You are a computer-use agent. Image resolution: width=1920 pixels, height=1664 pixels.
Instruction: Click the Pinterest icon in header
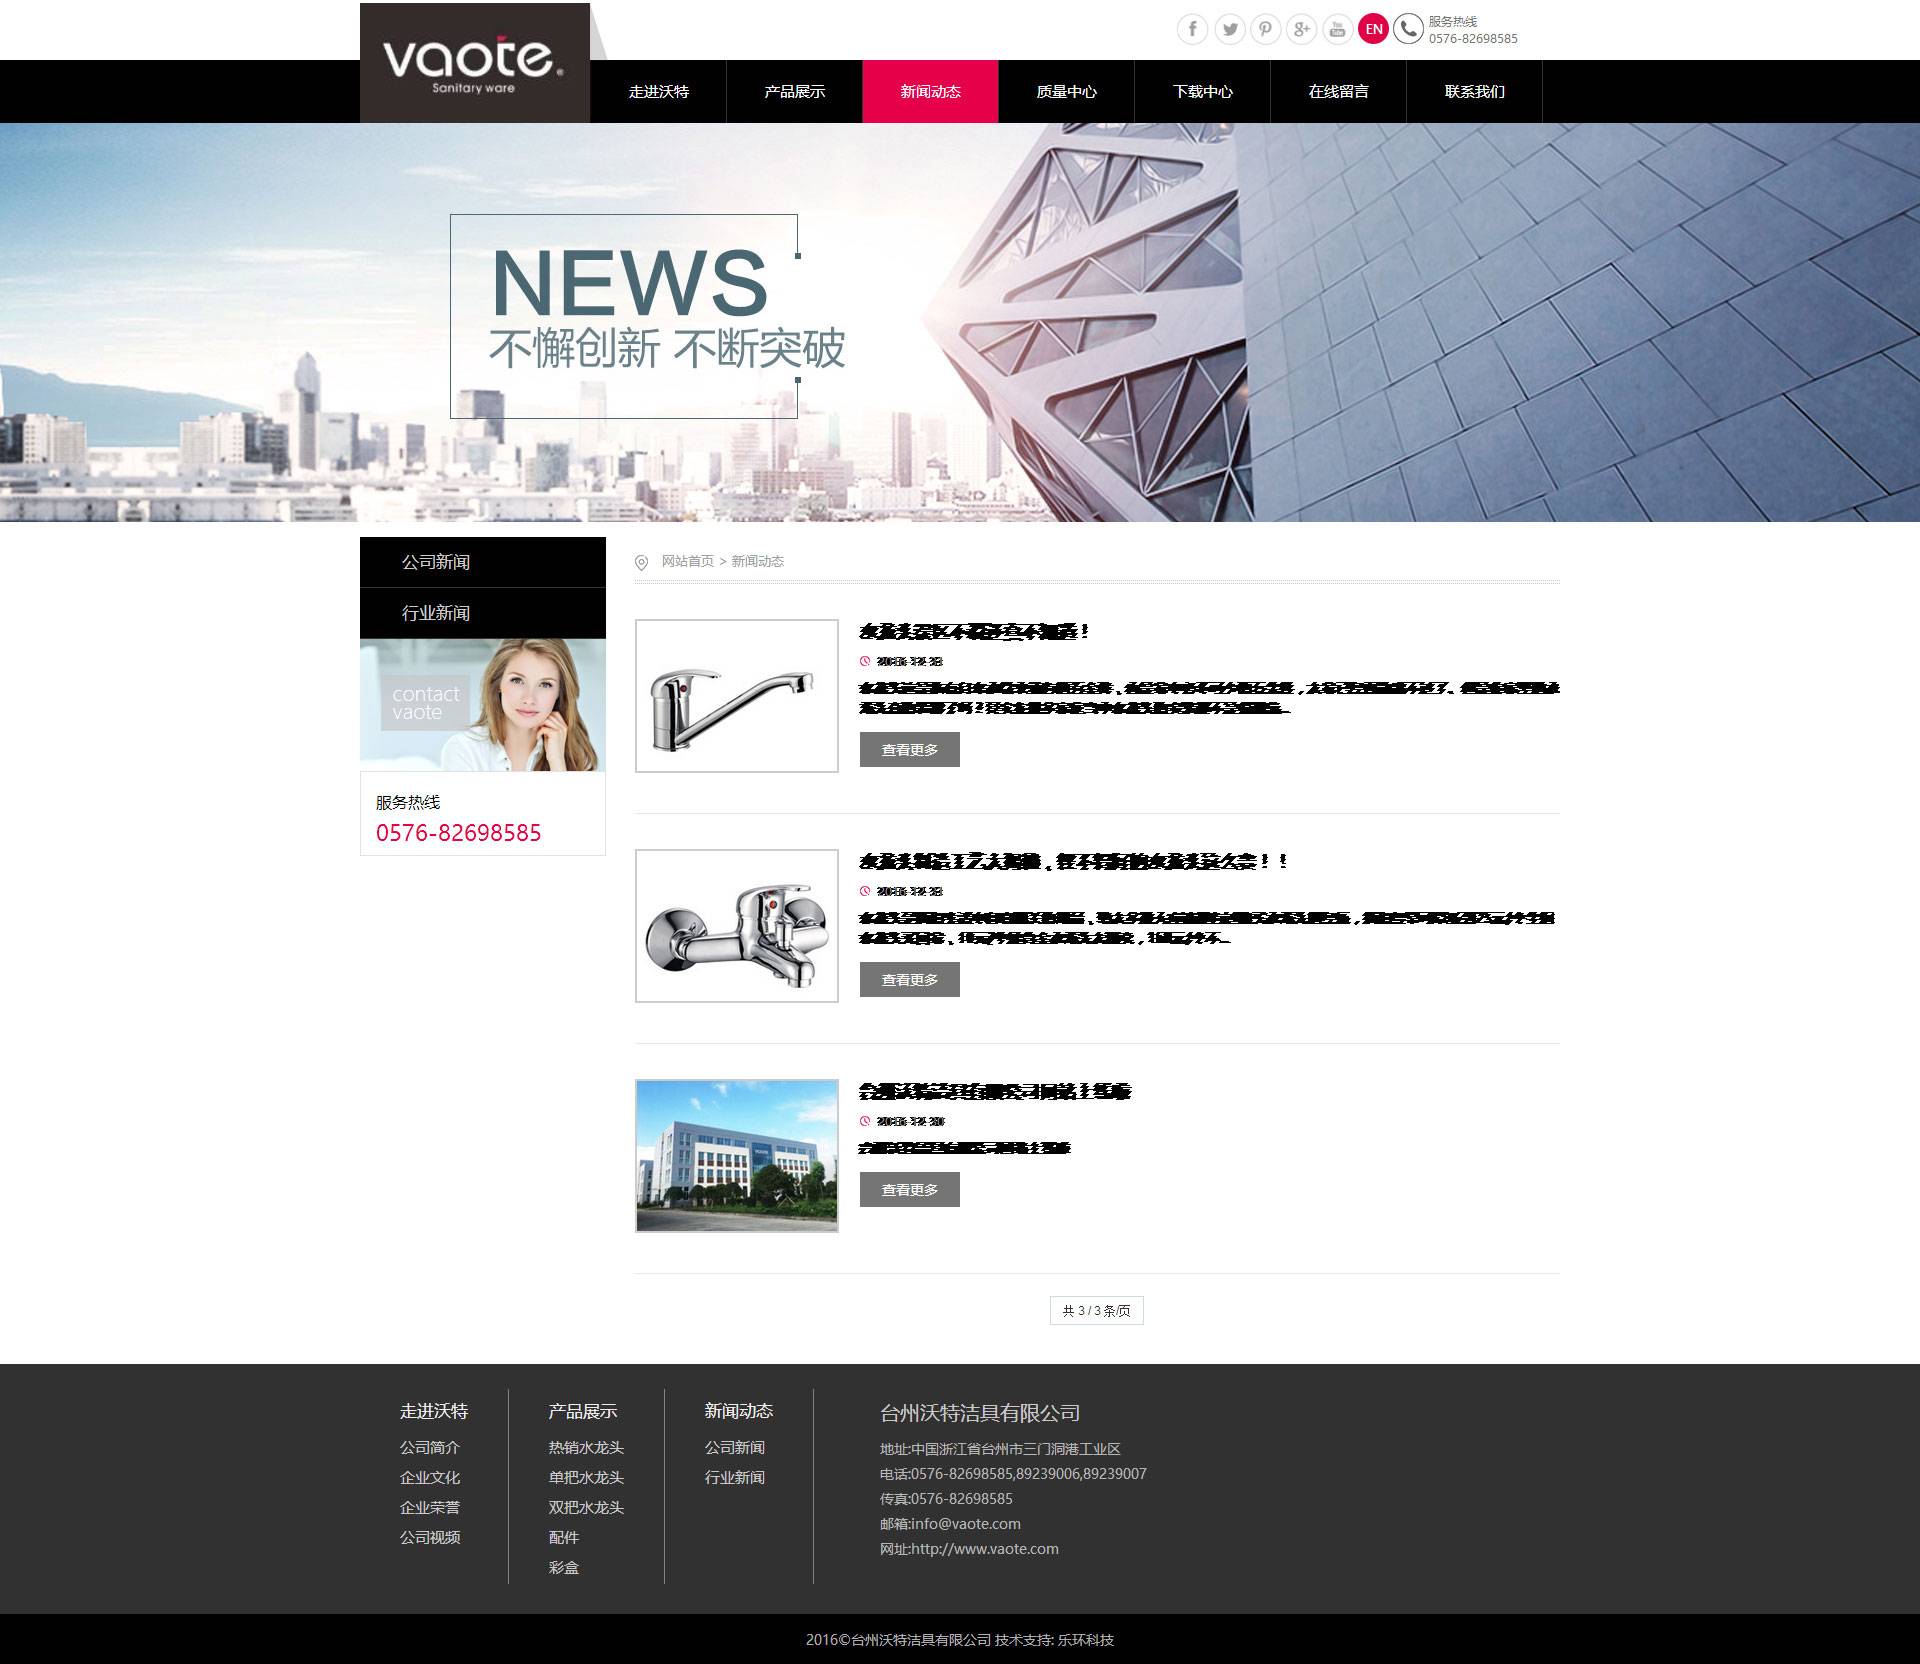tap(1265, 29)
